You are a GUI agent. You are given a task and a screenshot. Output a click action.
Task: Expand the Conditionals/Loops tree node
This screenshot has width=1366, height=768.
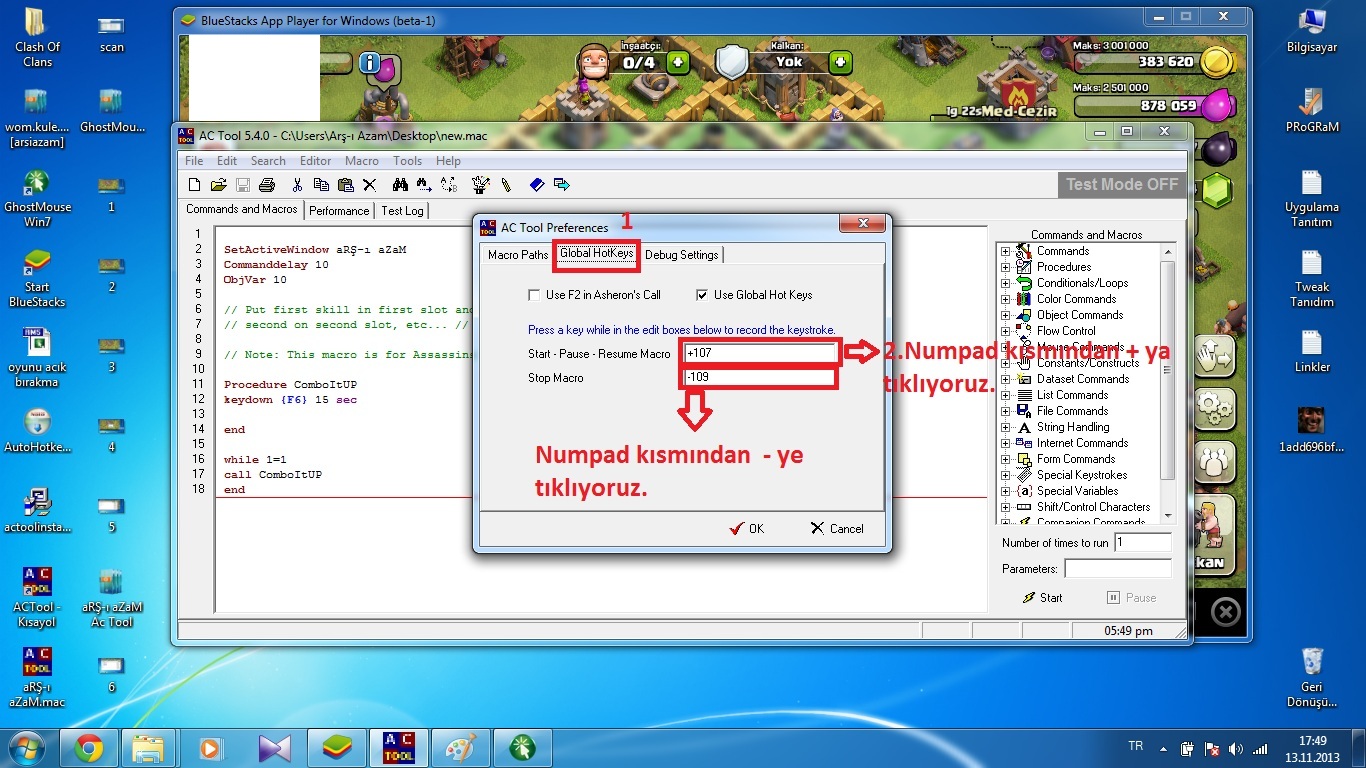1005,283
